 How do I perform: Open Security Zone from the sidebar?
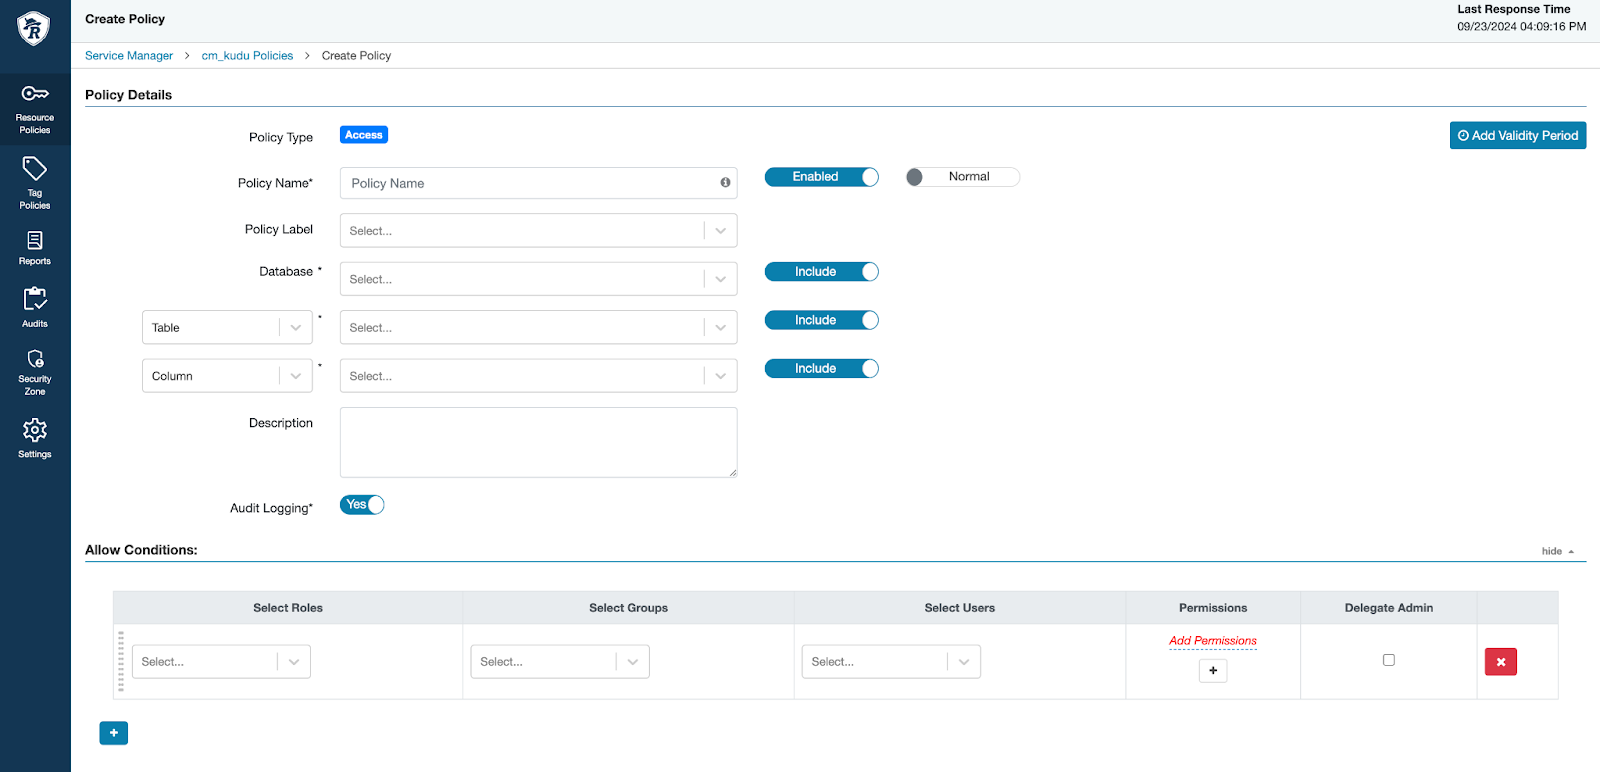tap(35, 371)
